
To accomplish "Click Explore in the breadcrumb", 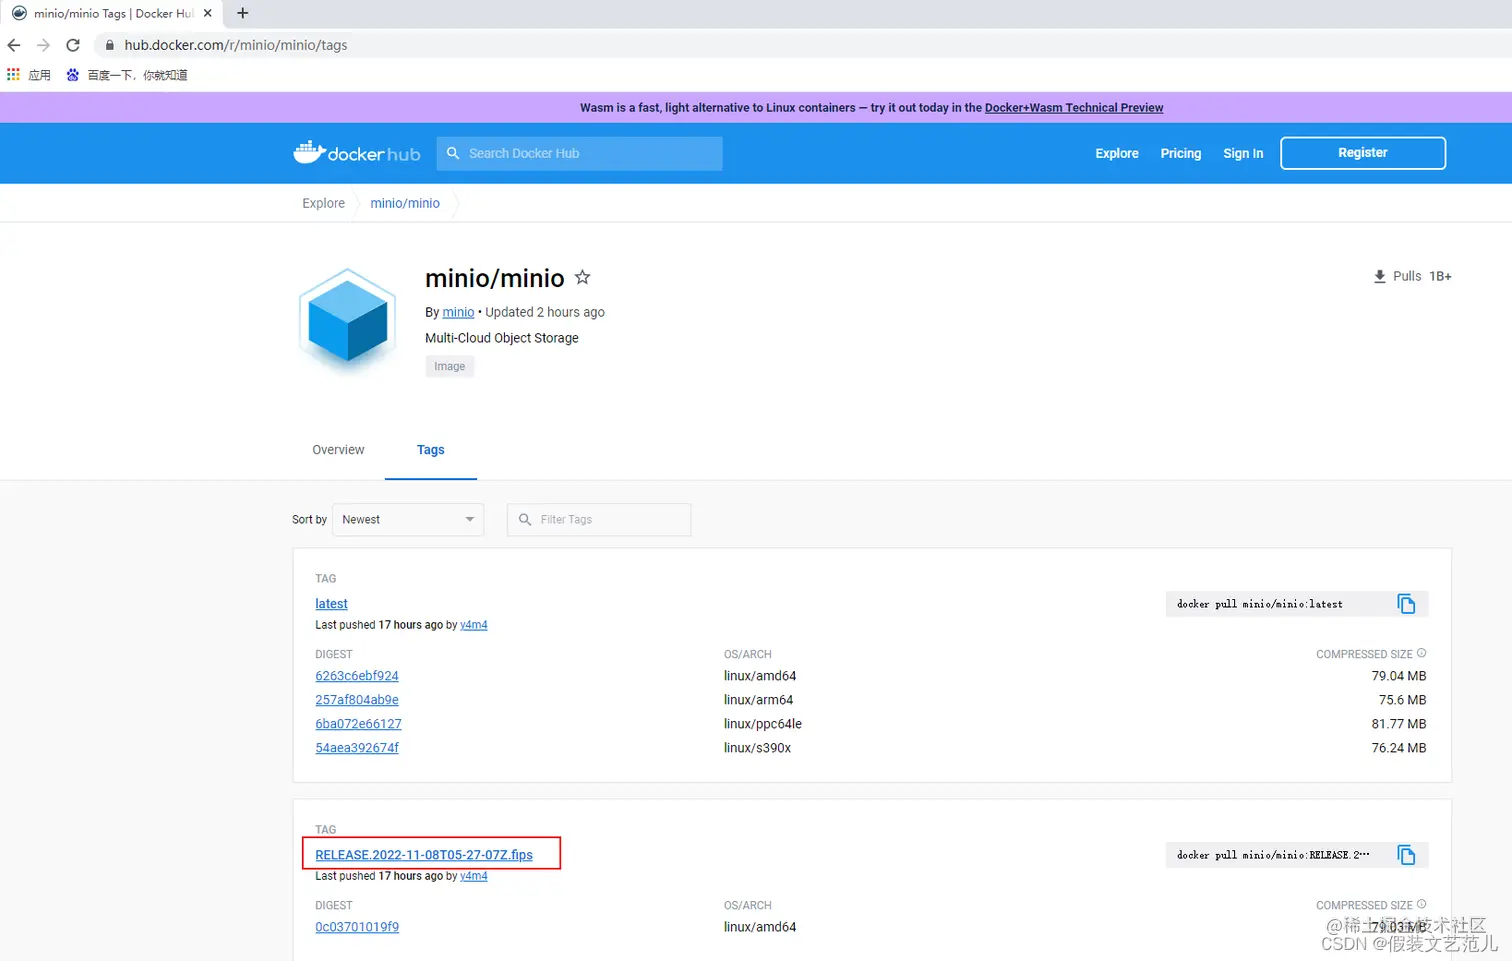I will tap(323, 203).
